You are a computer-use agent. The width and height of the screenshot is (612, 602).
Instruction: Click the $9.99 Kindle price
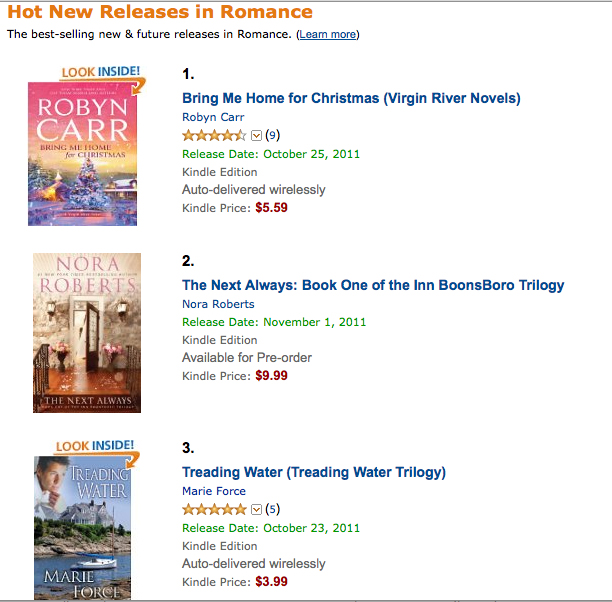pos(271,376)
